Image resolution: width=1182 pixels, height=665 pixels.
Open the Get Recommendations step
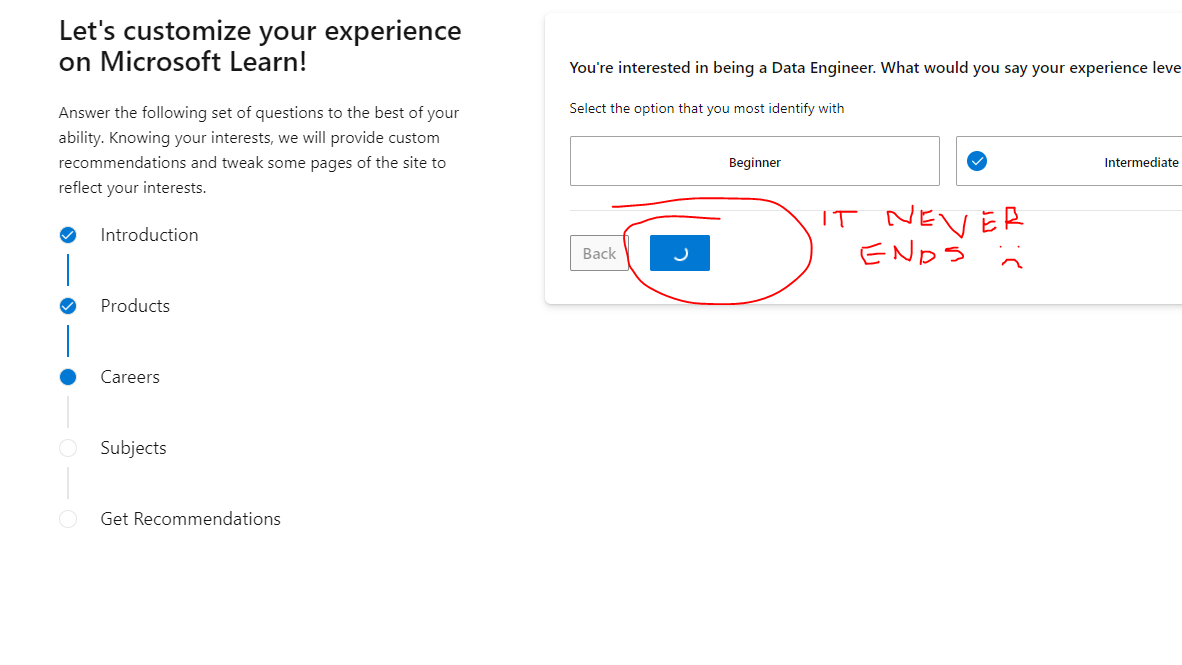[x=190, y=518]
